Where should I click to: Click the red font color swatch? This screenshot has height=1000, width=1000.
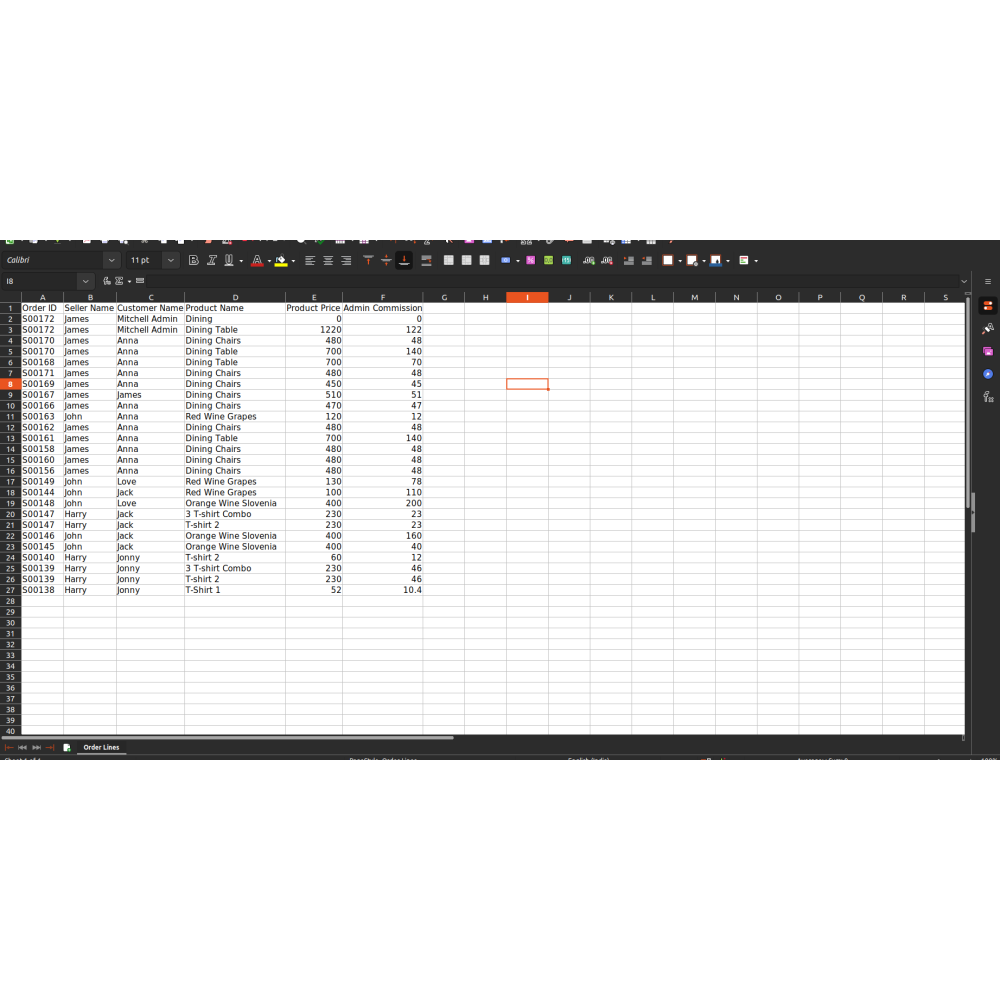click(x=256, y=261)
